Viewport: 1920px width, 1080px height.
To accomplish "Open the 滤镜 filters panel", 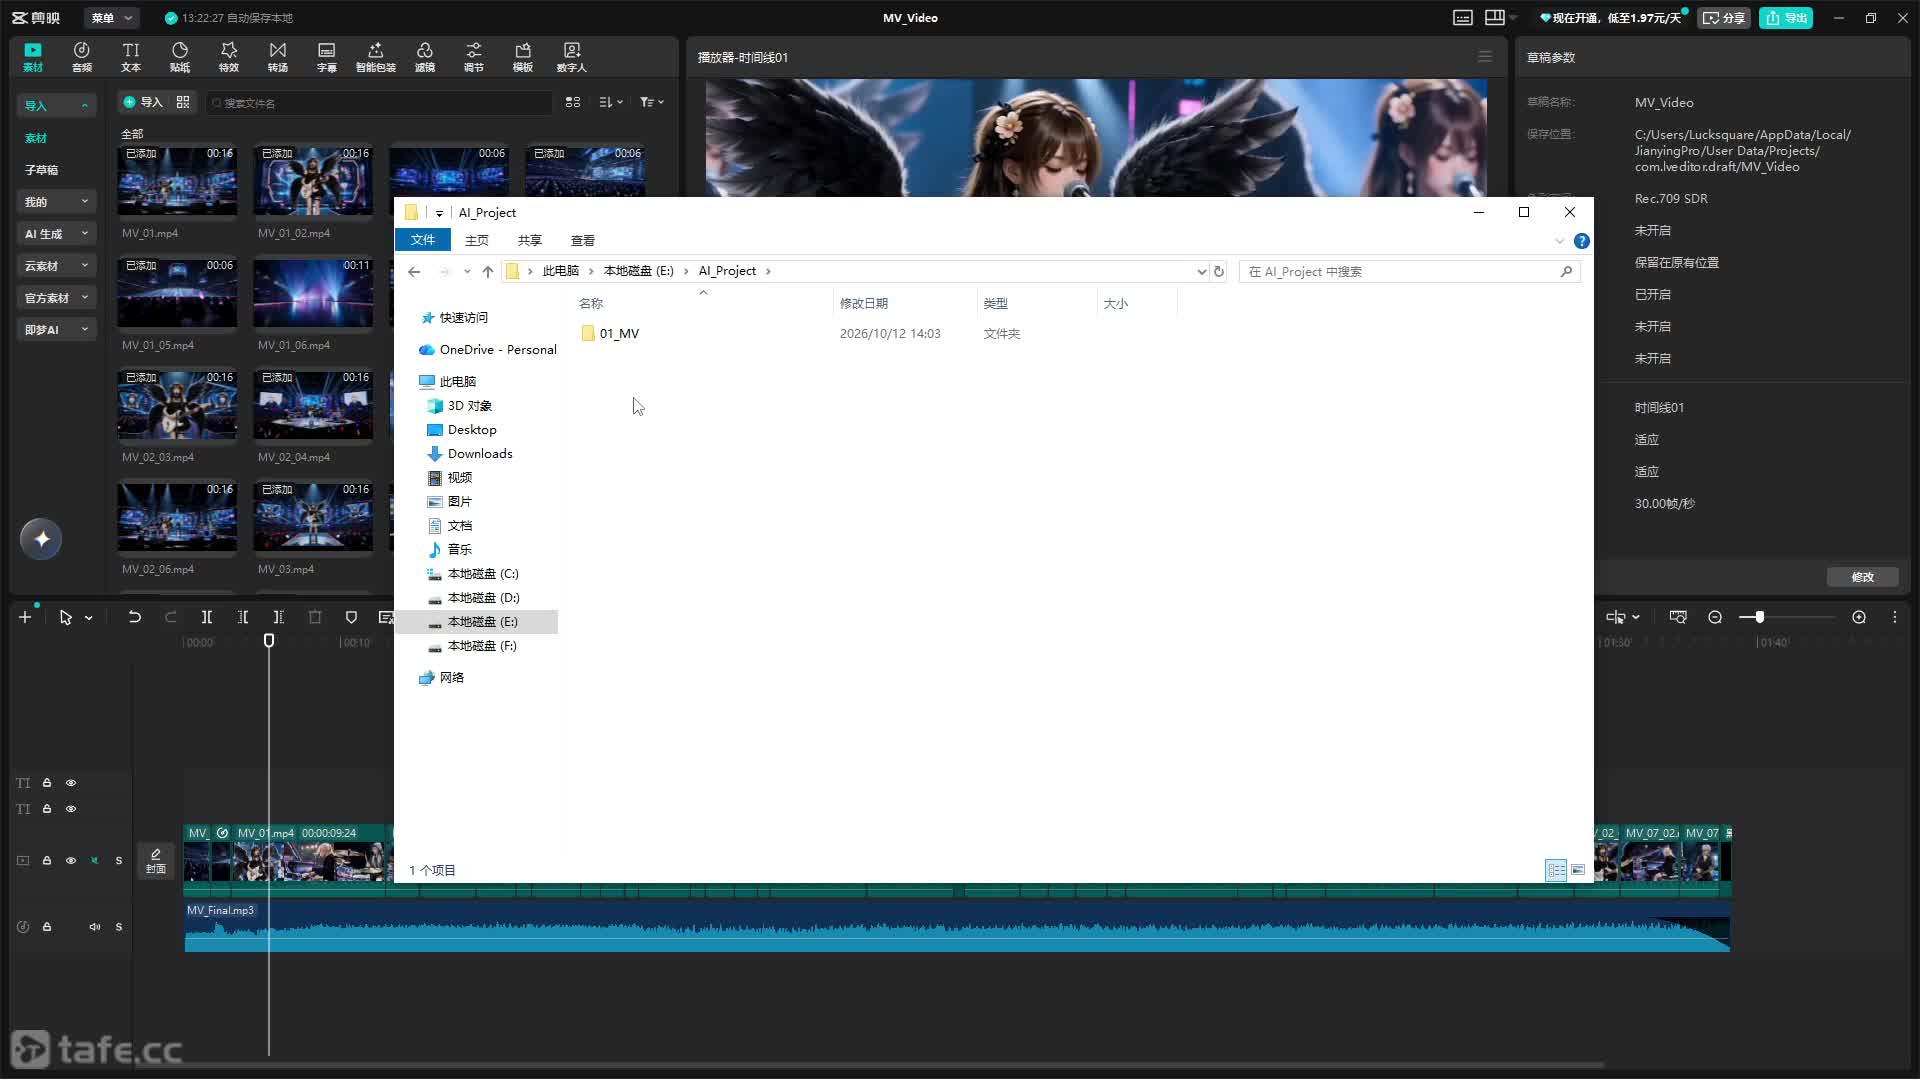I will [x=425, y=57].
